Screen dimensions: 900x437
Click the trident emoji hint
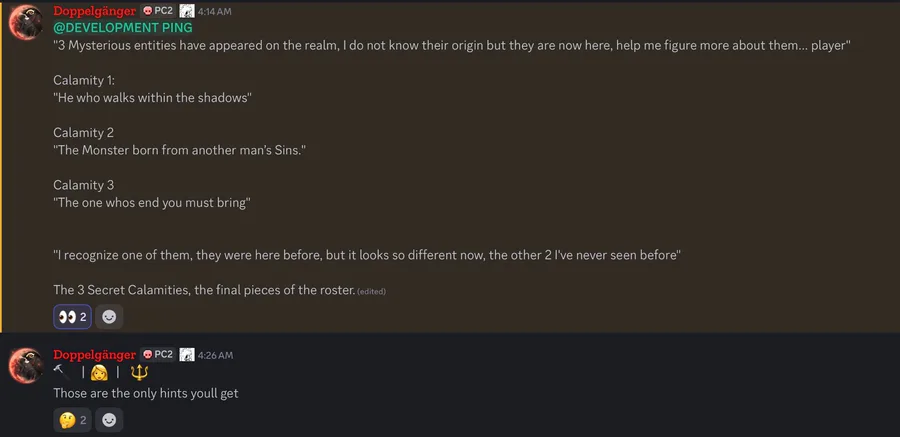pyautogui.click(x=138, y=373)
